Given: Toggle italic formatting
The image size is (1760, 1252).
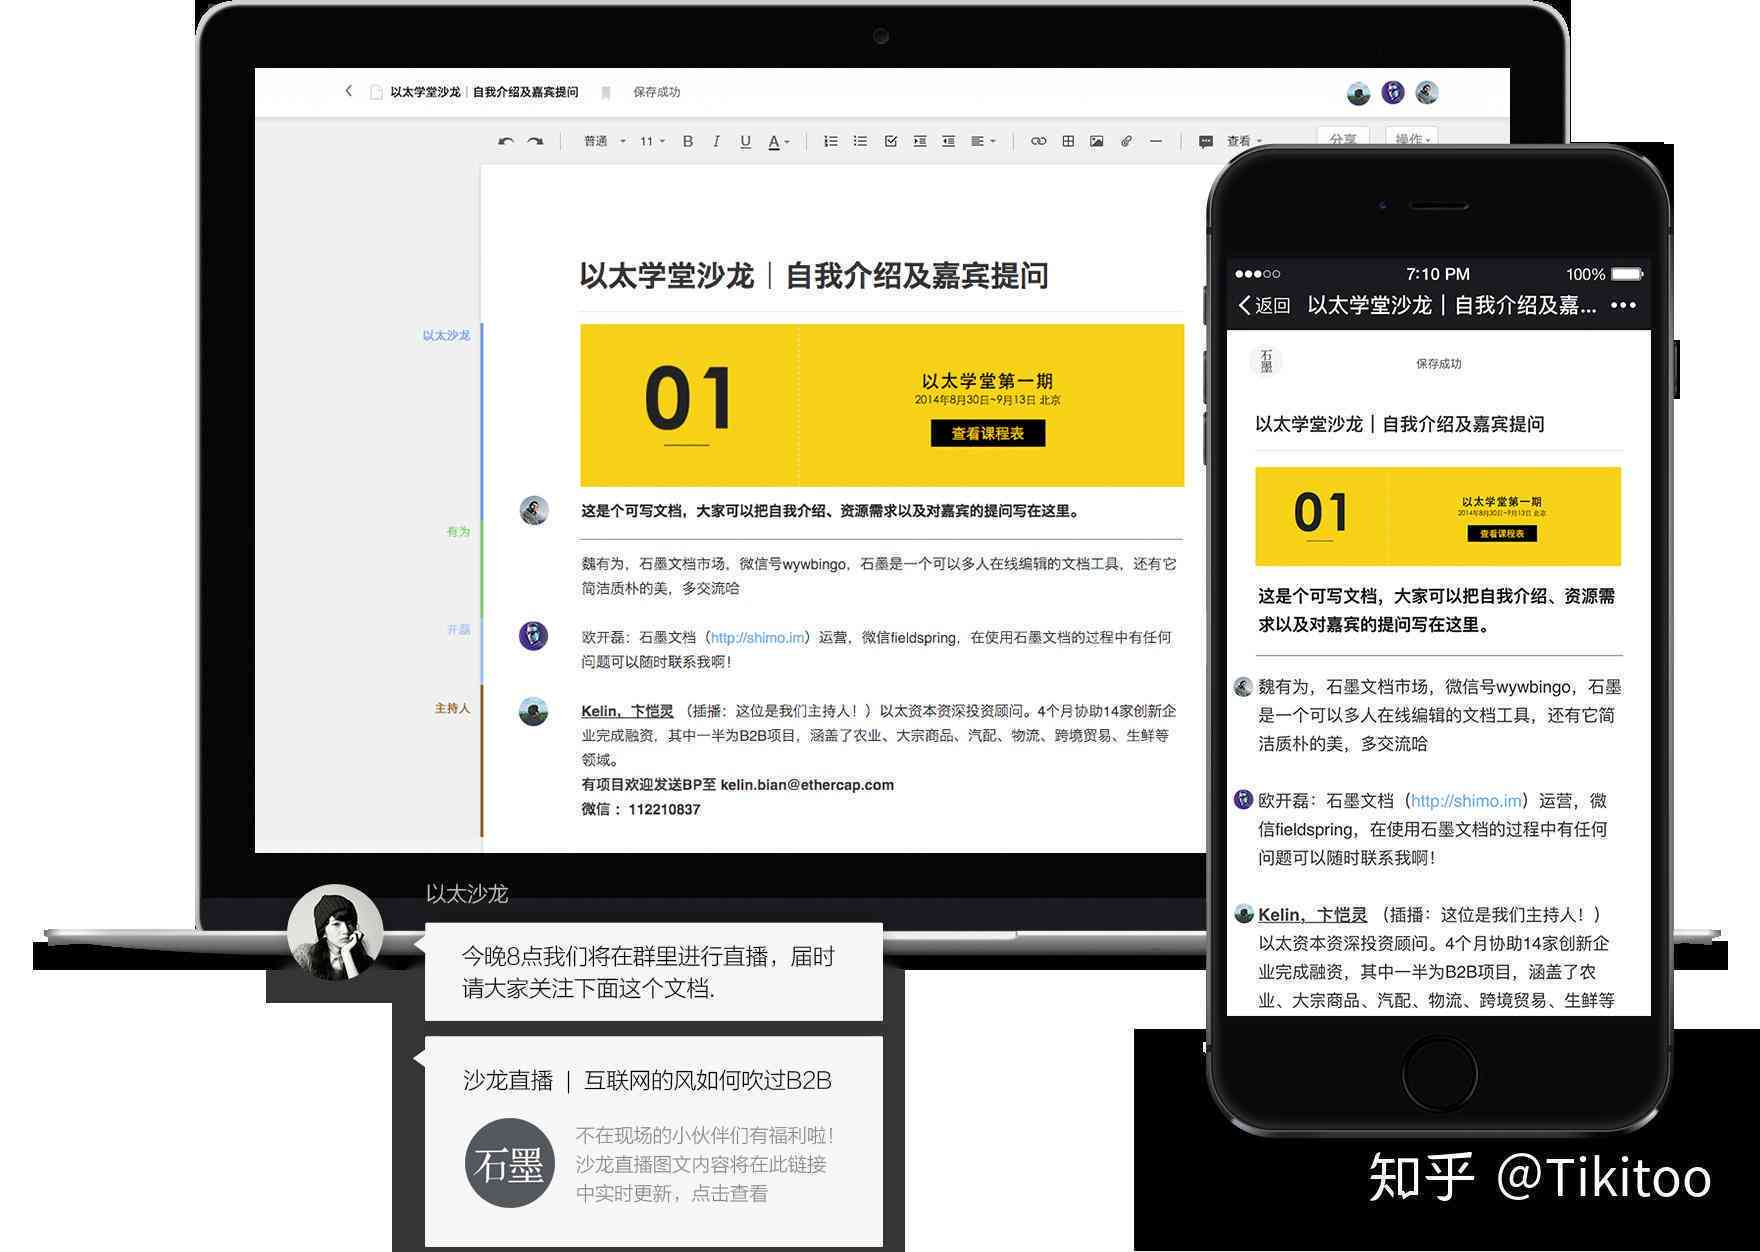Looking at the screenshot, I should 716,141.
